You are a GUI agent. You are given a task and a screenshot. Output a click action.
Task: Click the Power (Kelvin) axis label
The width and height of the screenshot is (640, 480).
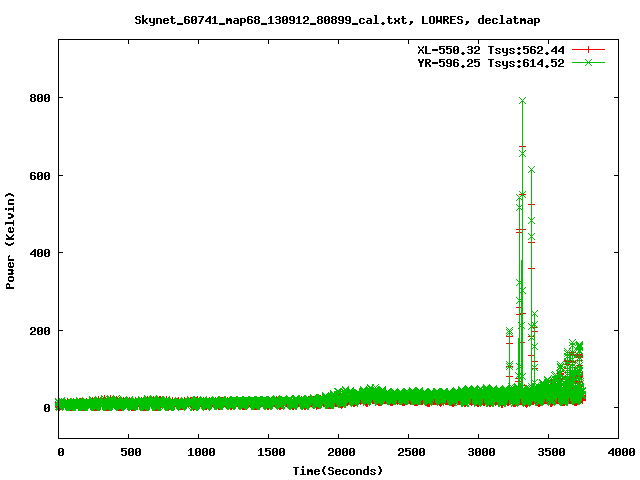pos(10,241)
